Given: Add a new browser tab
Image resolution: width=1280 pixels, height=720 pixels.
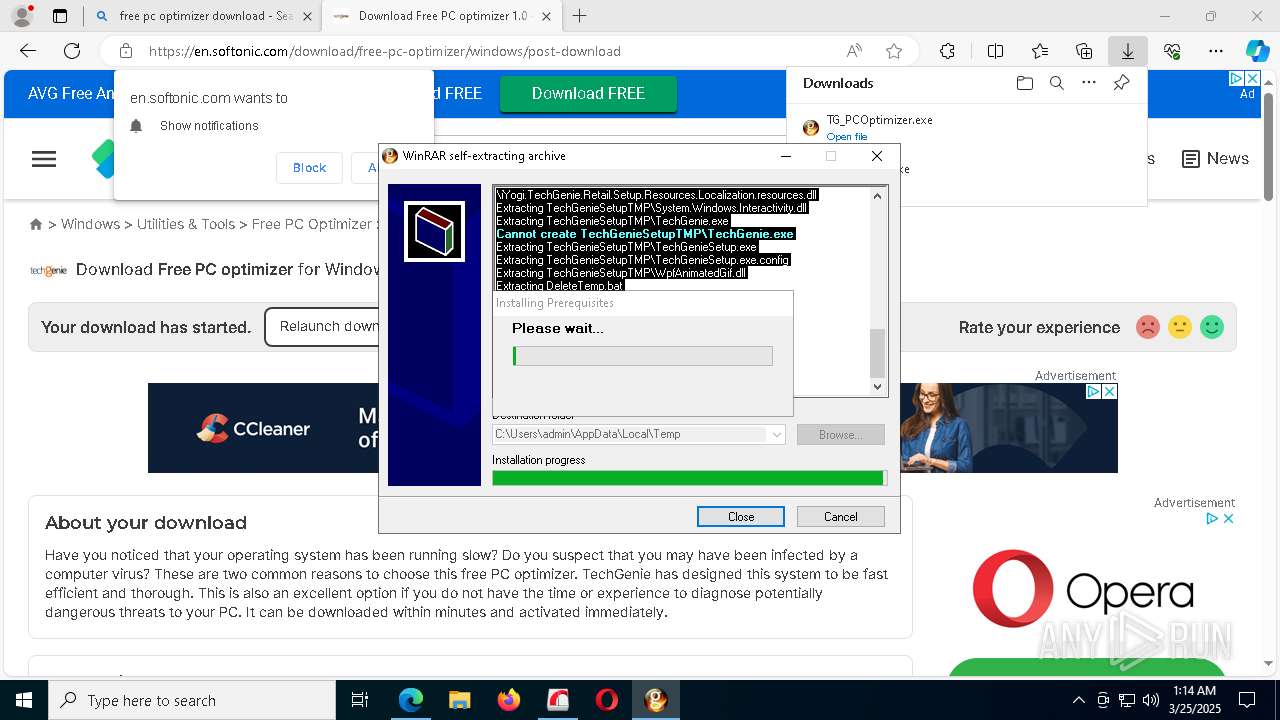Looking at the screenshot, I should [x=580, y=16].
